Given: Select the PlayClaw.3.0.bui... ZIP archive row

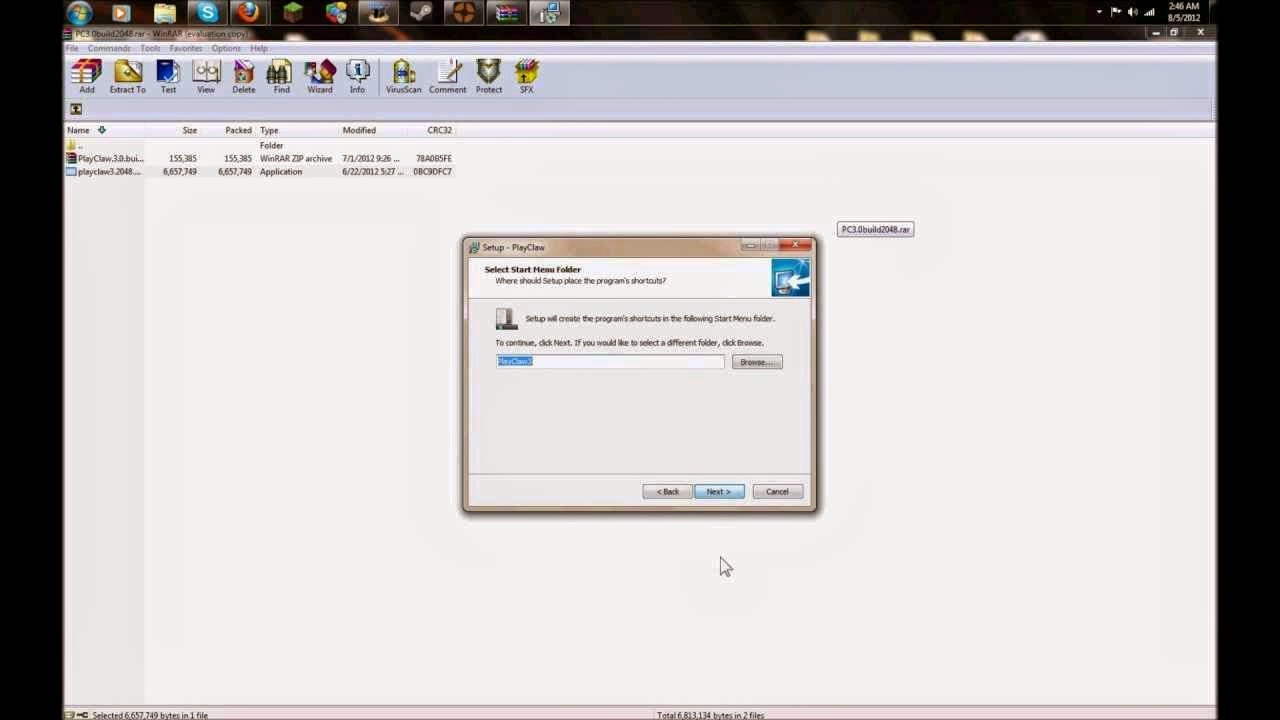Looking at the screenshot, I should coord(259,158).
